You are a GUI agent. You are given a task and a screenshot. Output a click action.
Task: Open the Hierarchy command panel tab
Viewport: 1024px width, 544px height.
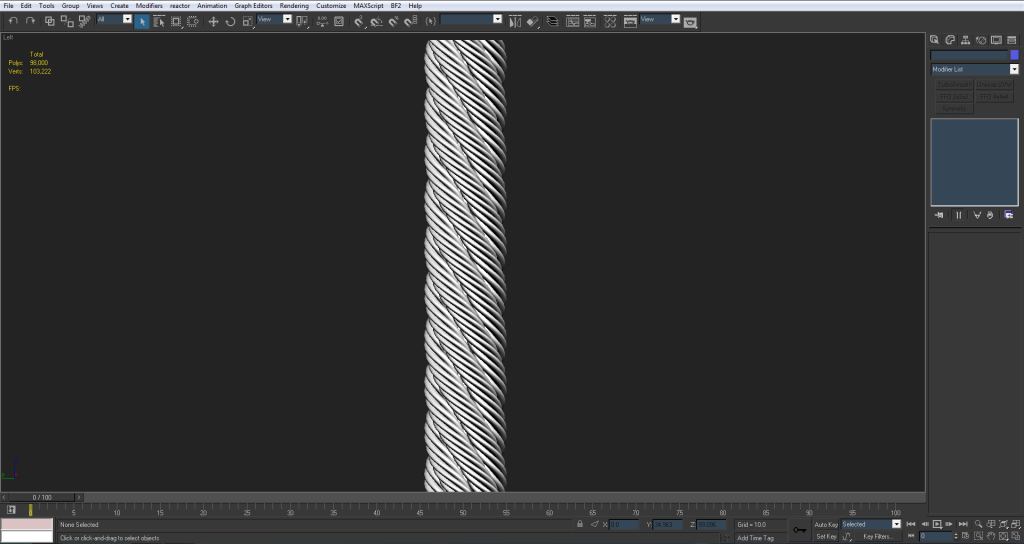pos(966,40)
